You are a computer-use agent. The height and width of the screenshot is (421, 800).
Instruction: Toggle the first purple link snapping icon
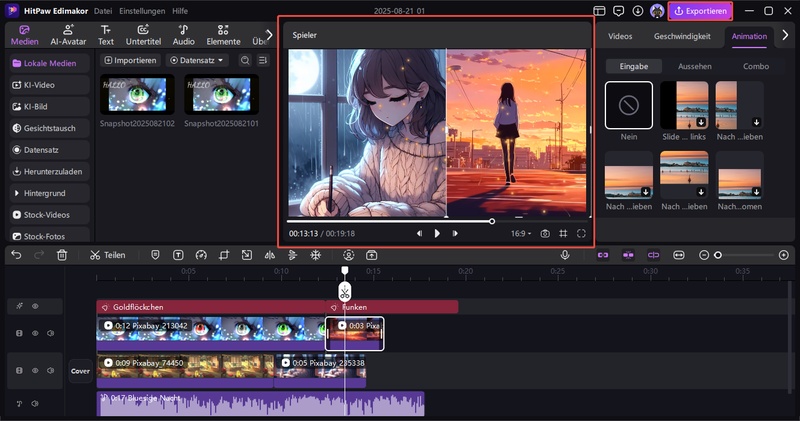[603, 255]
